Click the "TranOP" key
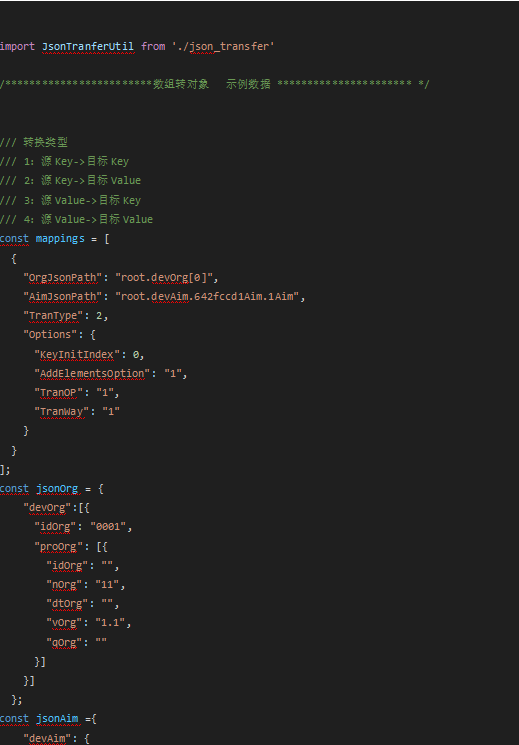This screenshot has height=745, width=519. [x=59, y=392]
